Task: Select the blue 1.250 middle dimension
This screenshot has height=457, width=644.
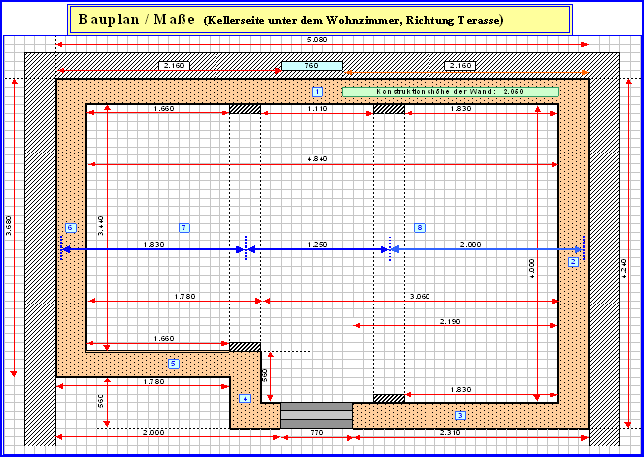Action: coord(317,244)
